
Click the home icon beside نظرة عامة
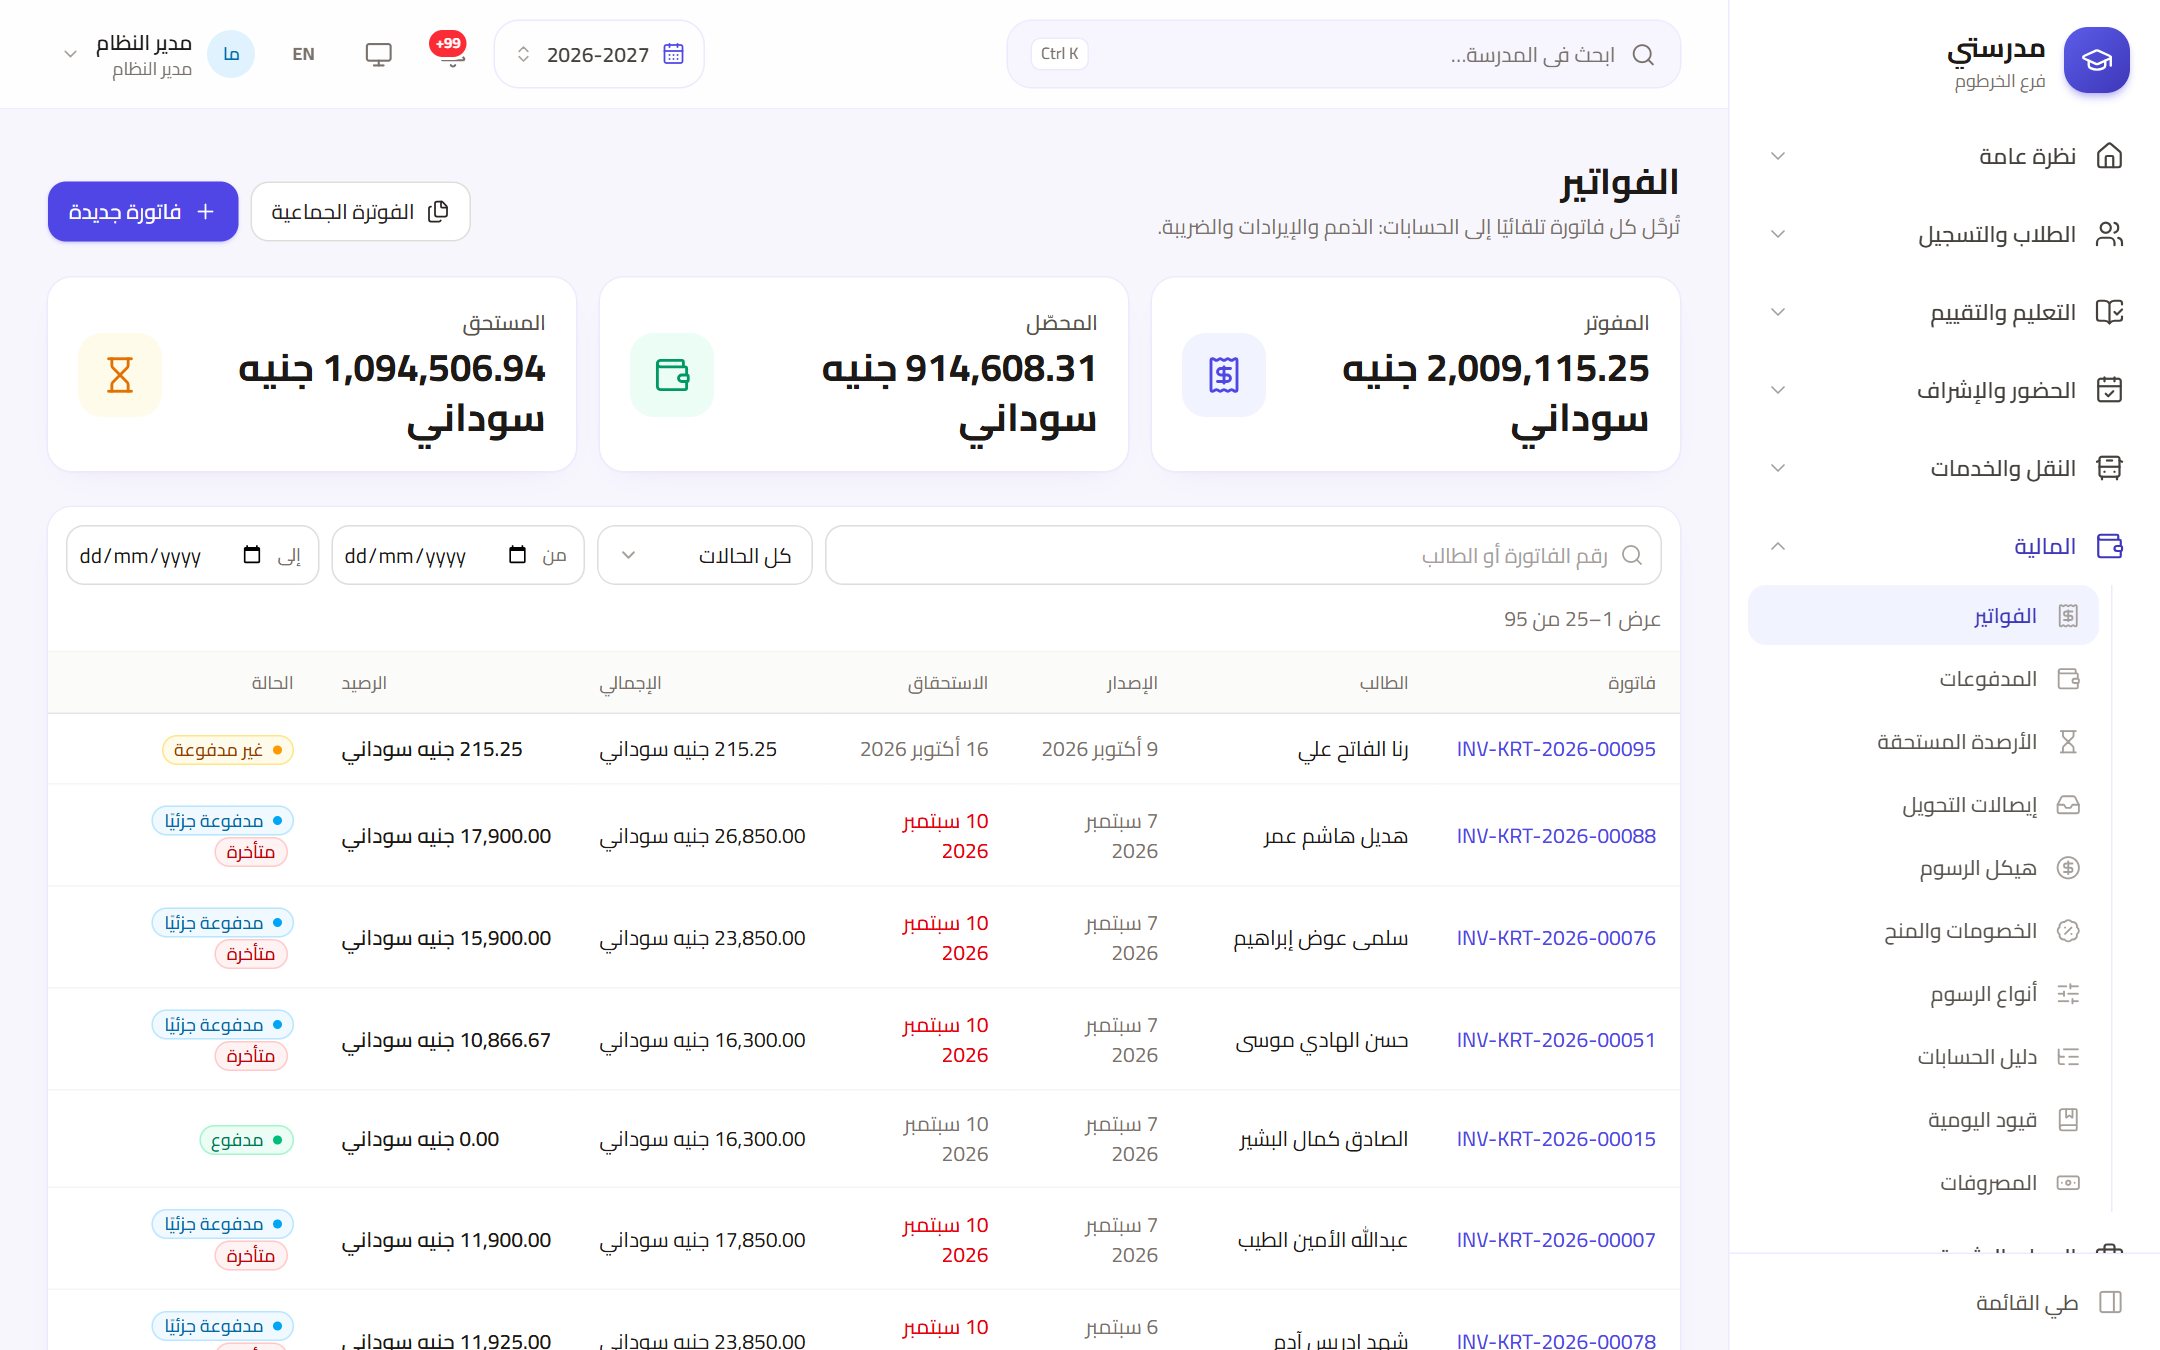pyautogui.click(x=2109, y=156)
